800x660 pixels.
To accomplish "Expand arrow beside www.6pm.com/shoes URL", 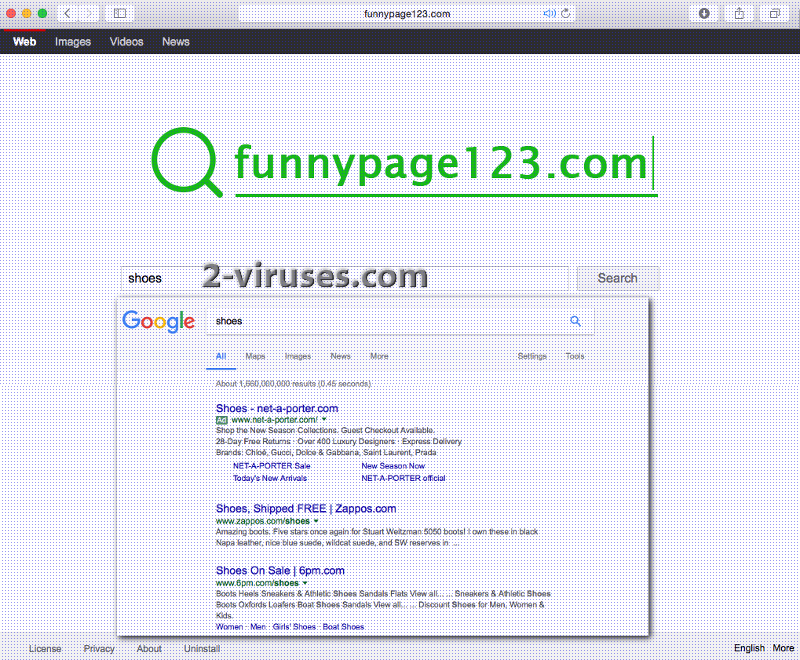I will tap(305, 582).
